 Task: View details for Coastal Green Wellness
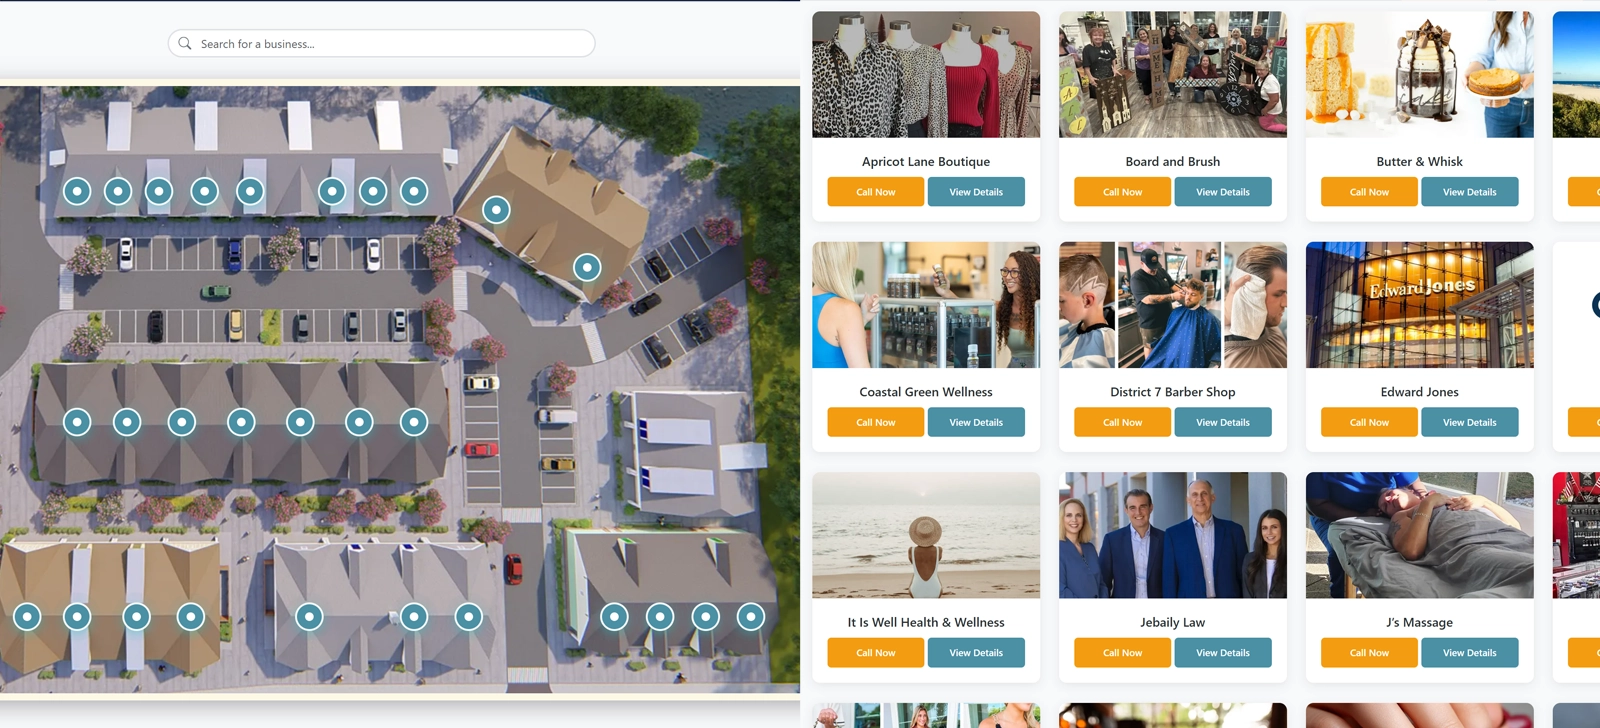click(x=976, y=422)
